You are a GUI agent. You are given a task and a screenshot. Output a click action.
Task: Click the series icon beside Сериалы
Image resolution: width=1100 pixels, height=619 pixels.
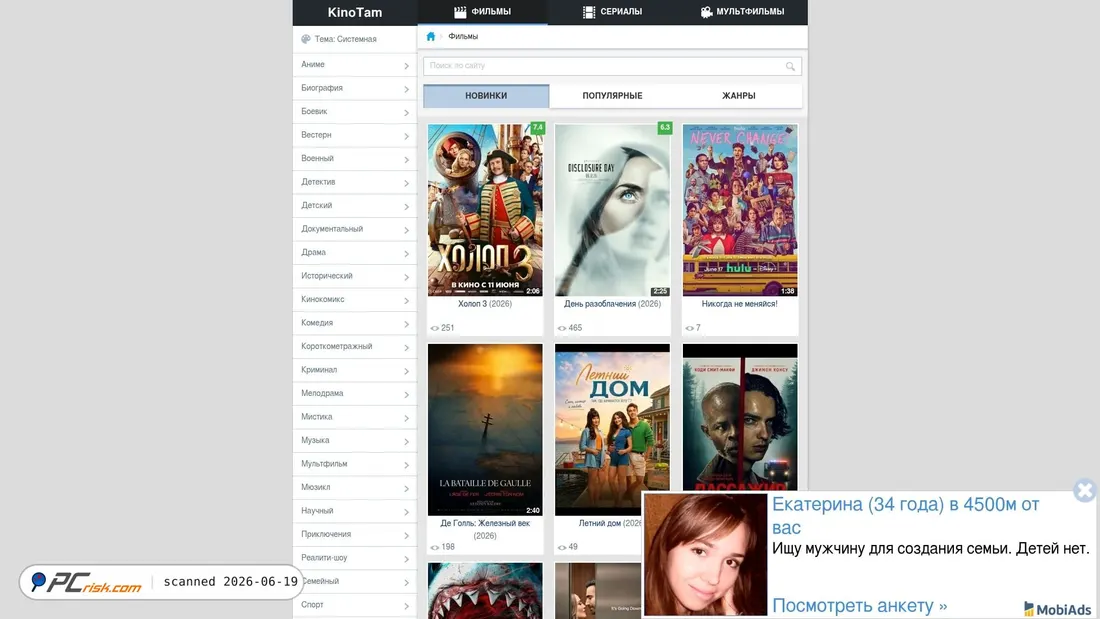click(589, 12)
